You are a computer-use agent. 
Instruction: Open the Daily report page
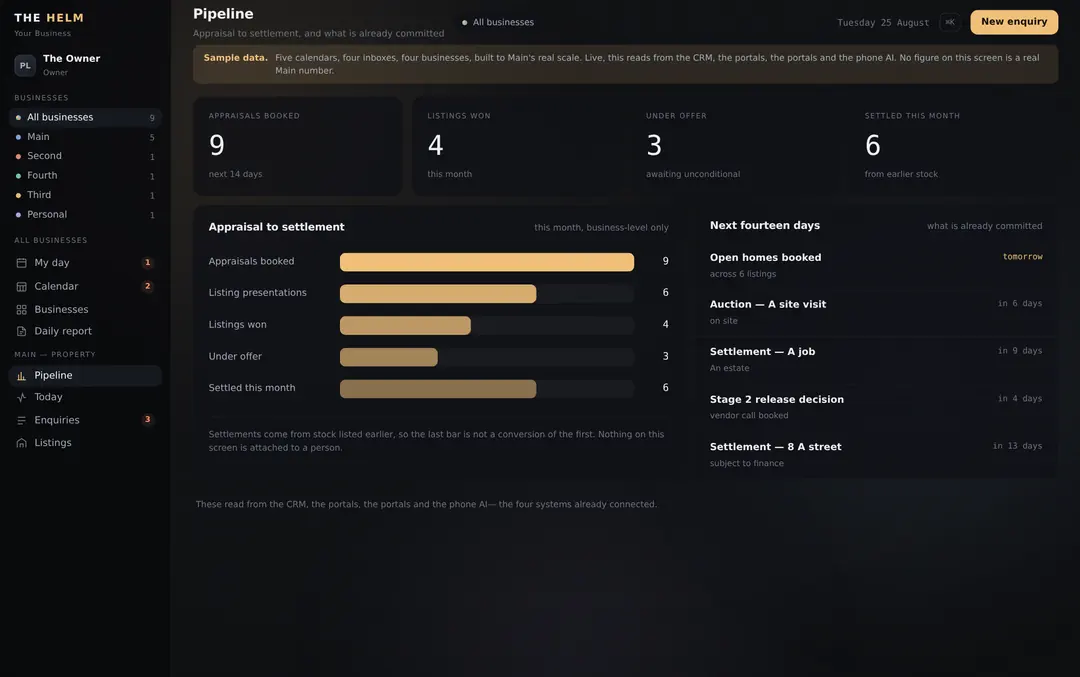point(85,331)
